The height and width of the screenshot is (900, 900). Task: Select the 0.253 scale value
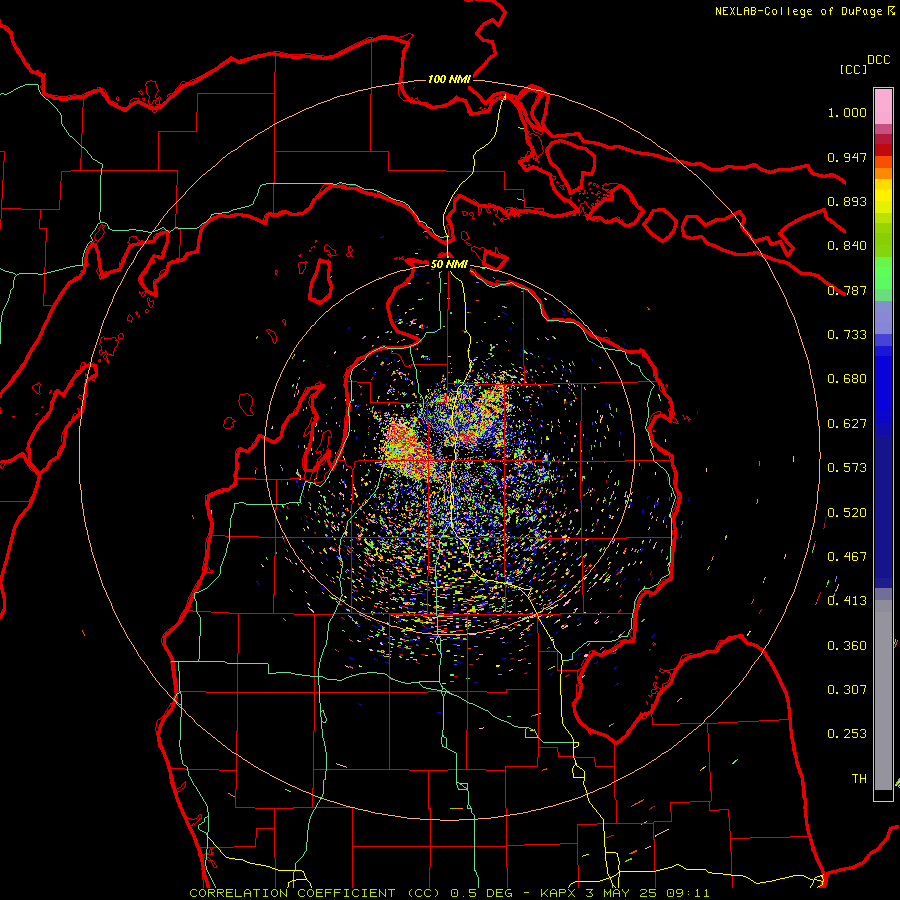pyautogui.click(x=847, y=734)
